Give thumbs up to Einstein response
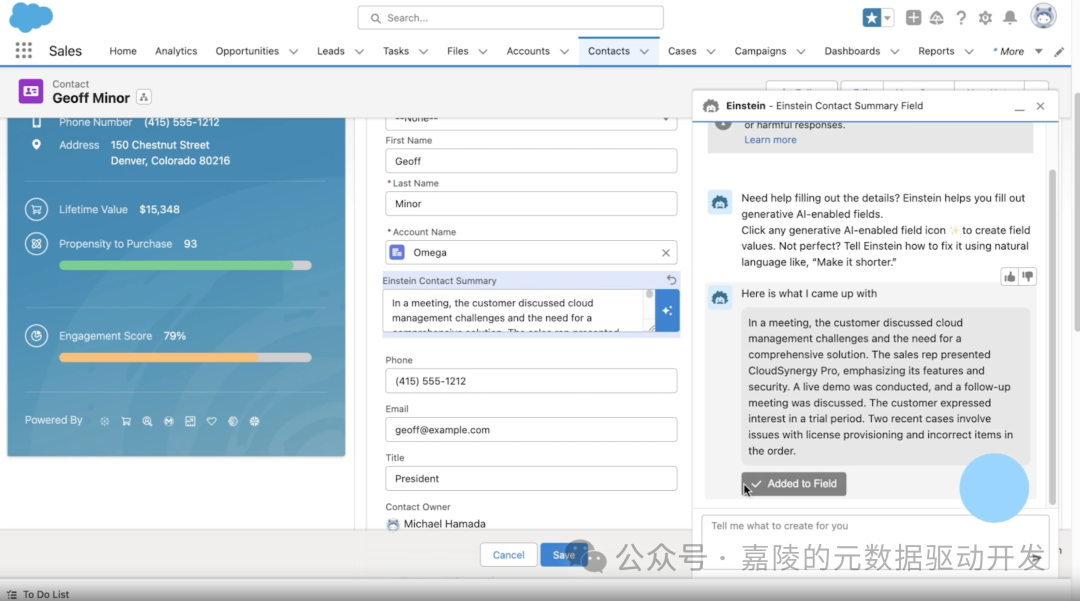This screenshot has width=1080, height=601. 1010,277
